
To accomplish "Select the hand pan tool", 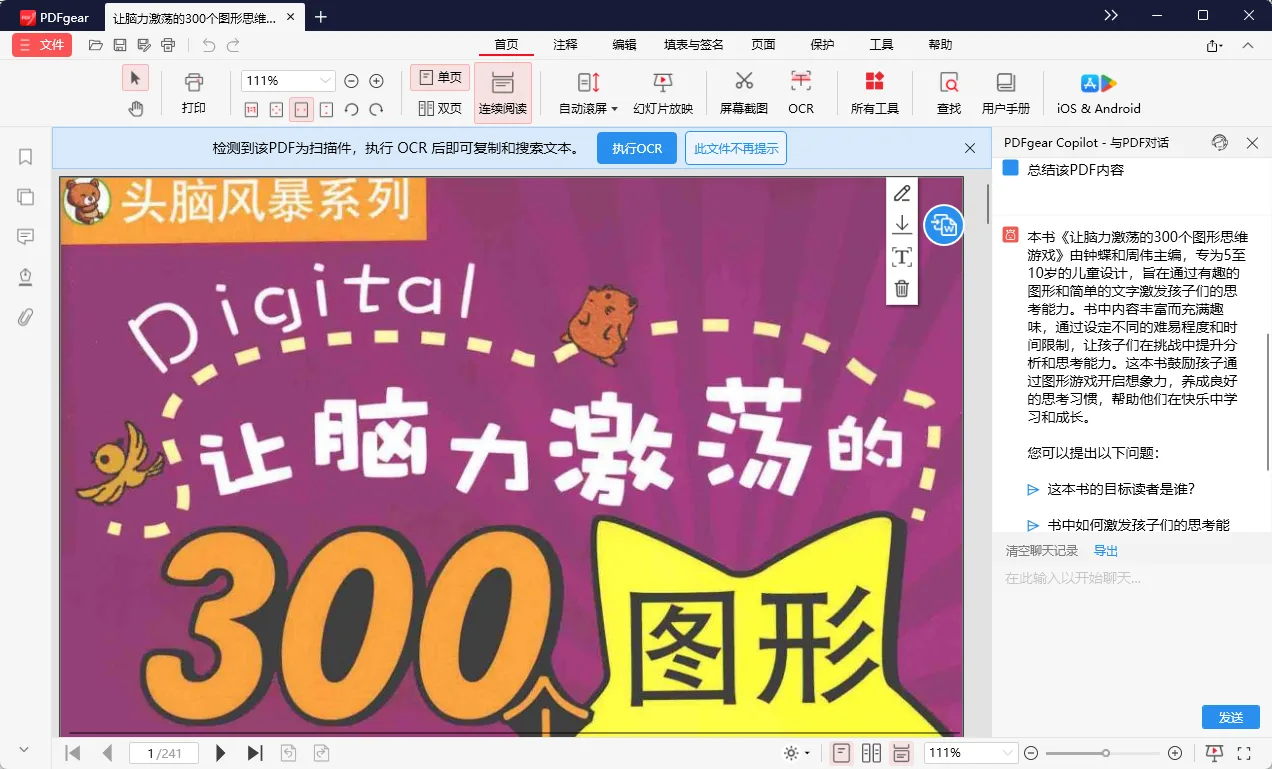I will coord(135,108).
